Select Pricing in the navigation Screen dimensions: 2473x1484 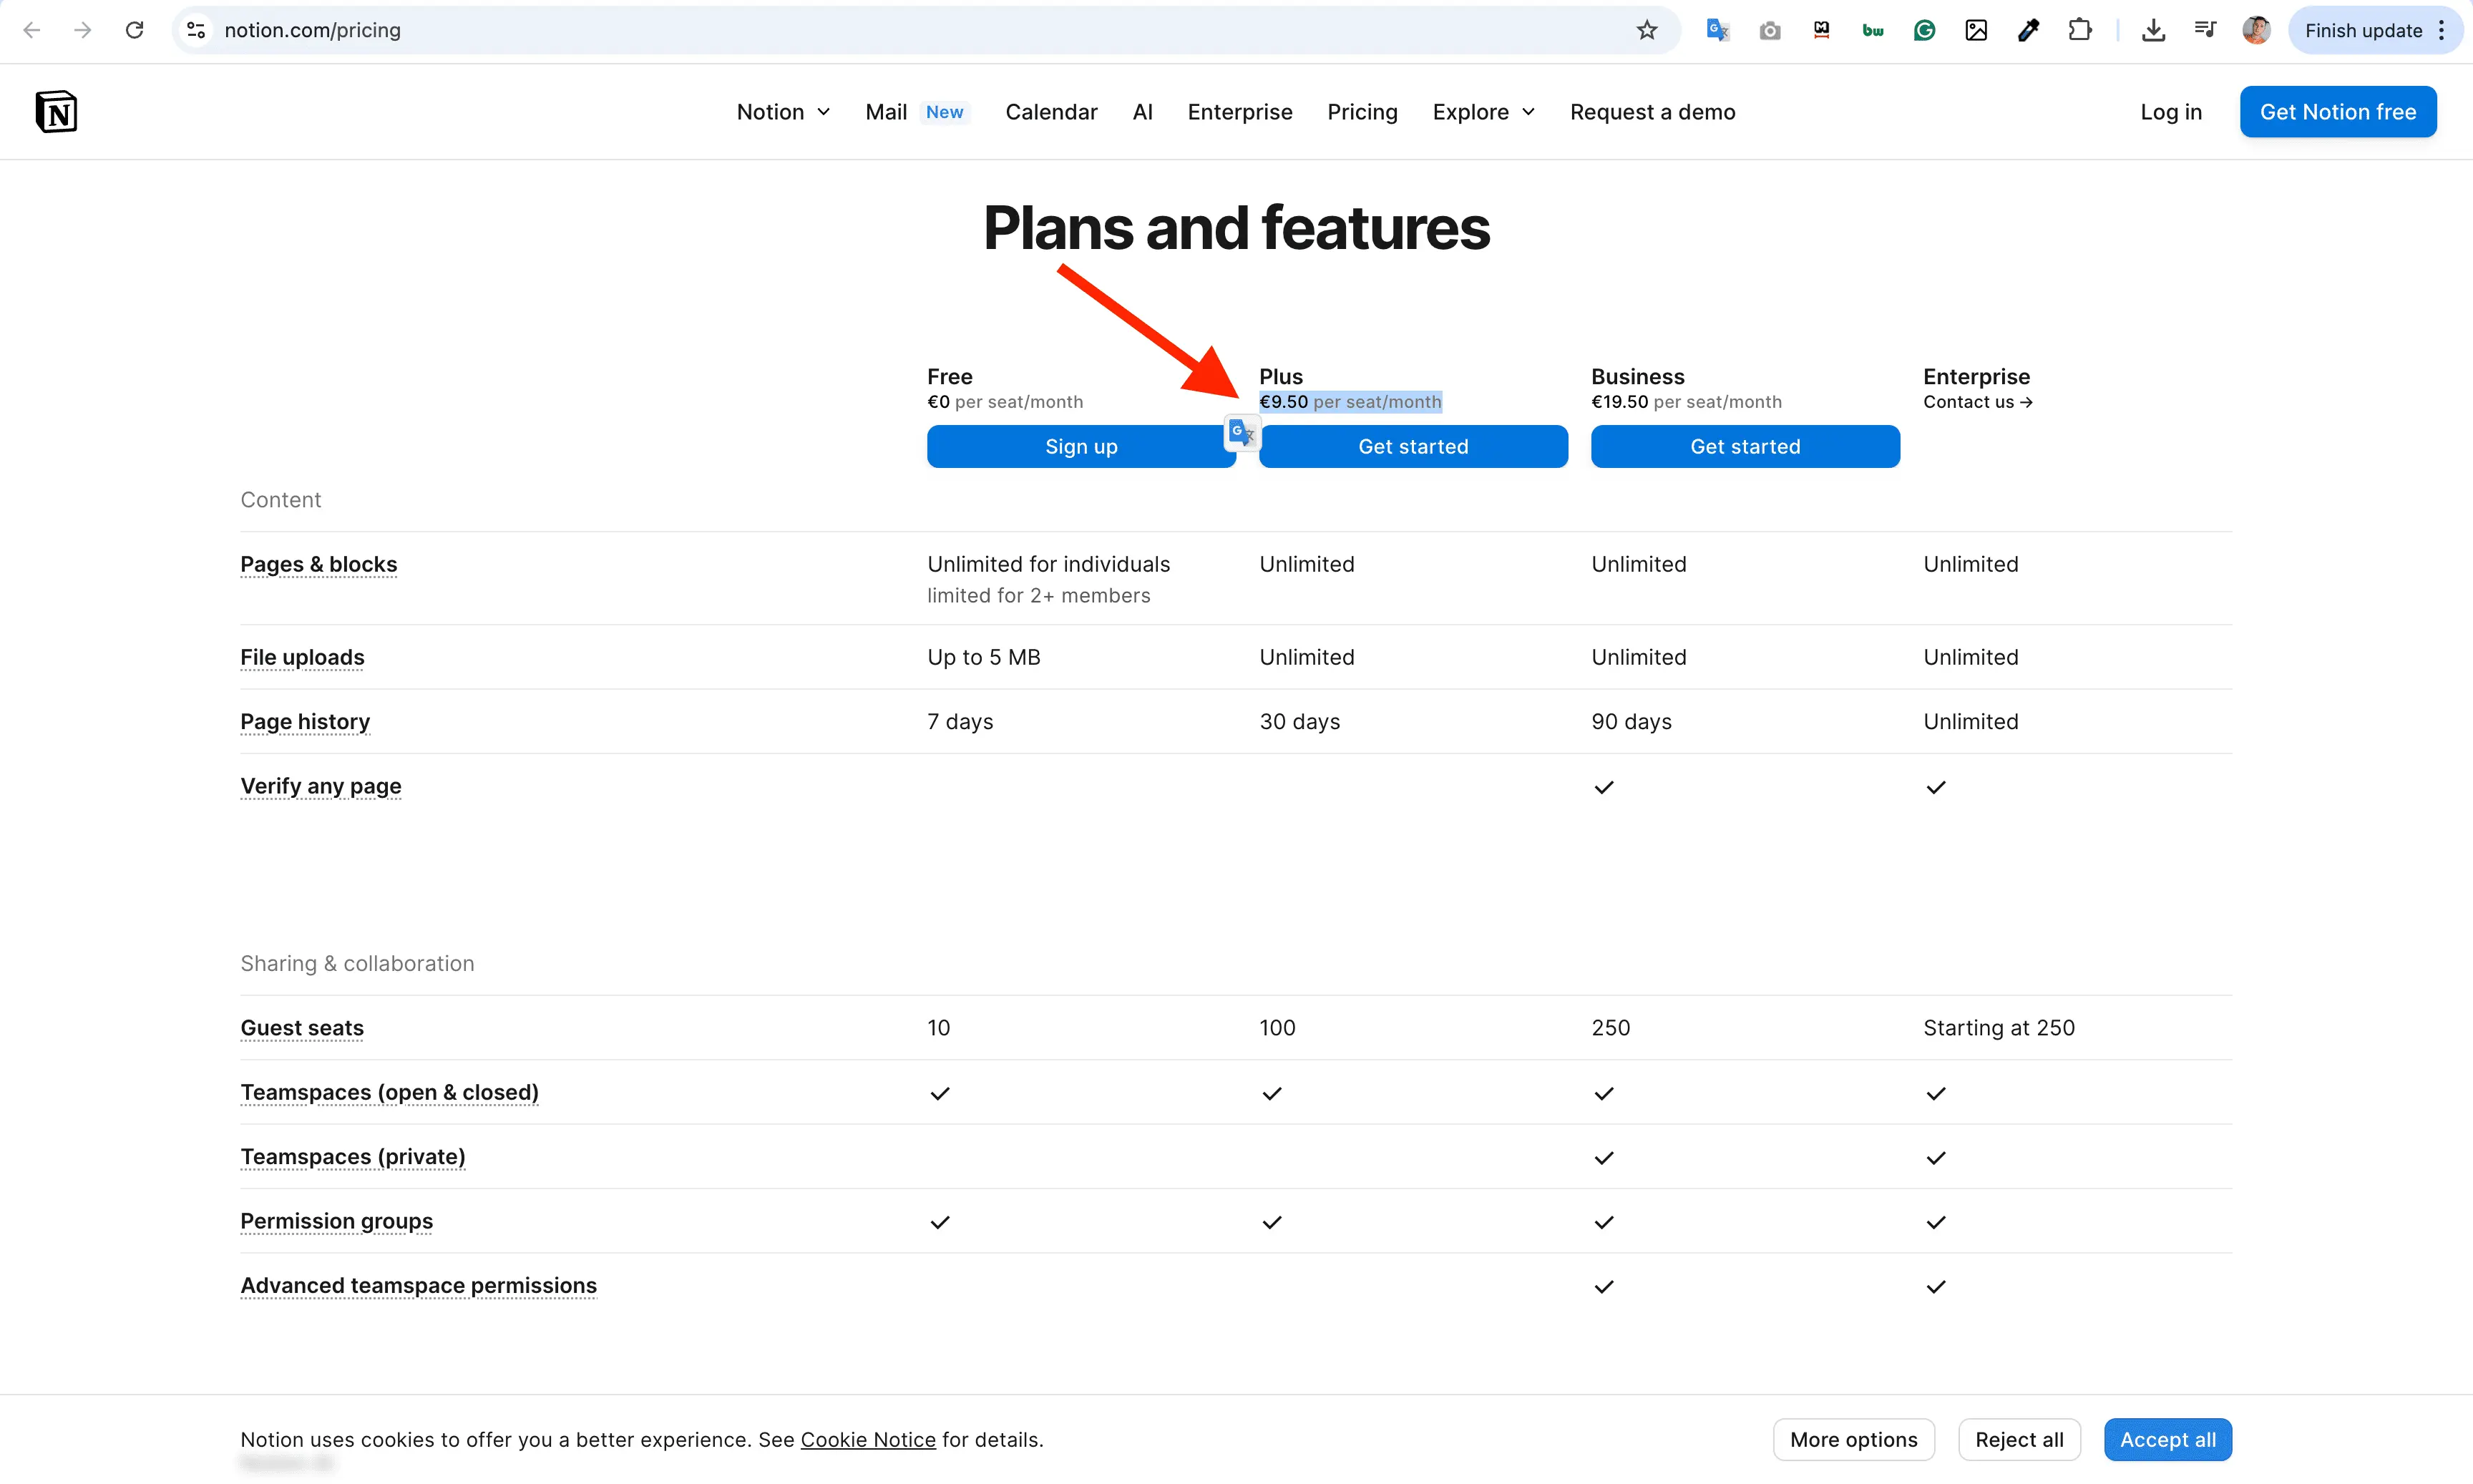pyautogui.click(x=1362, y=112)
